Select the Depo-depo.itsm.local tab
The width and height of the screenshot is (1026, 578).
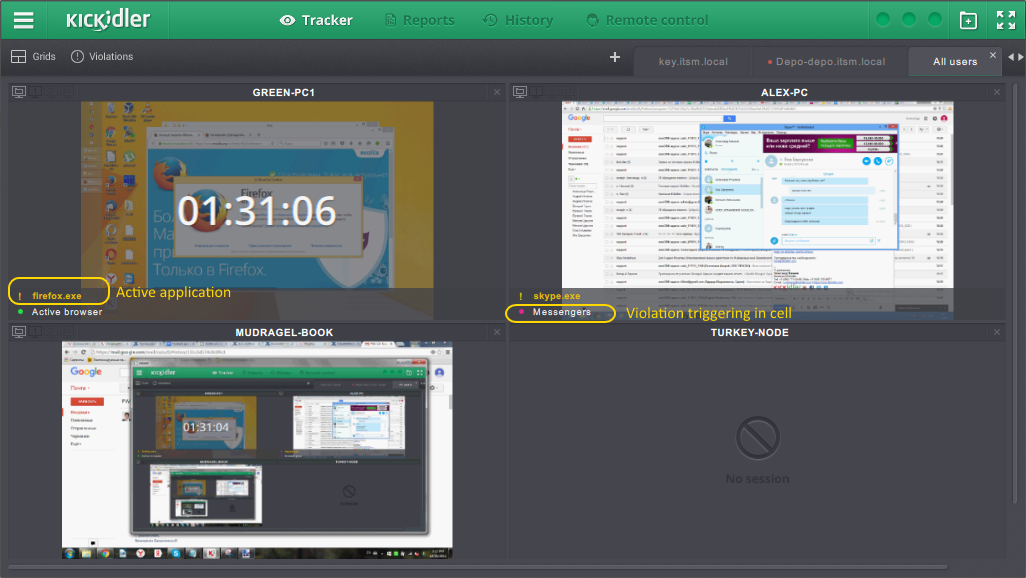pos(830,62)
